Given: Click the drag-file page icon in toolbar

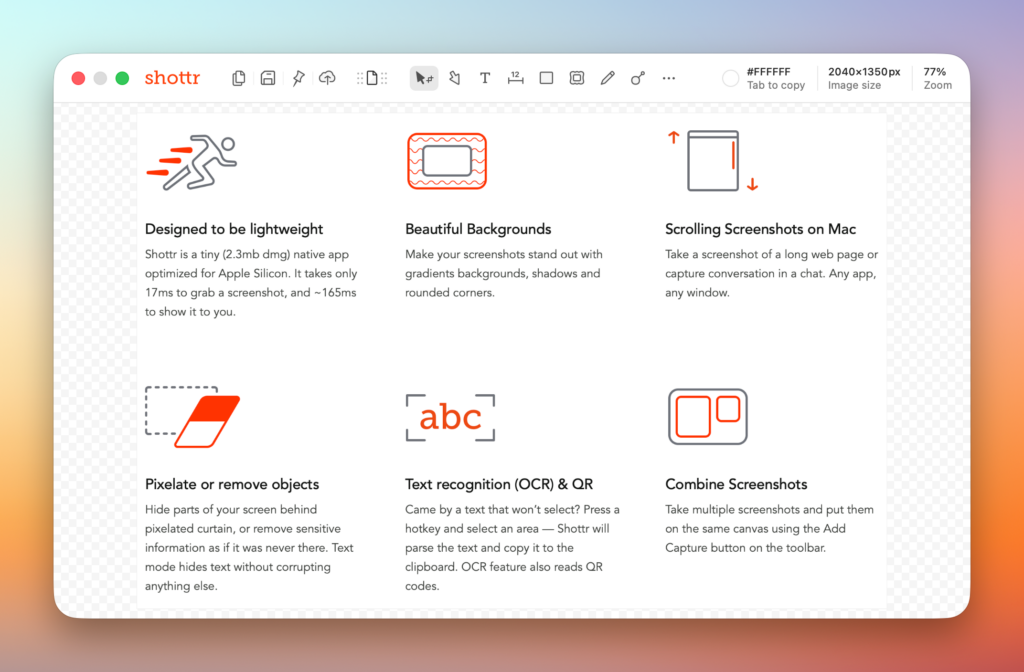Looking at the screenshot, I should click(x=371, y=78).
